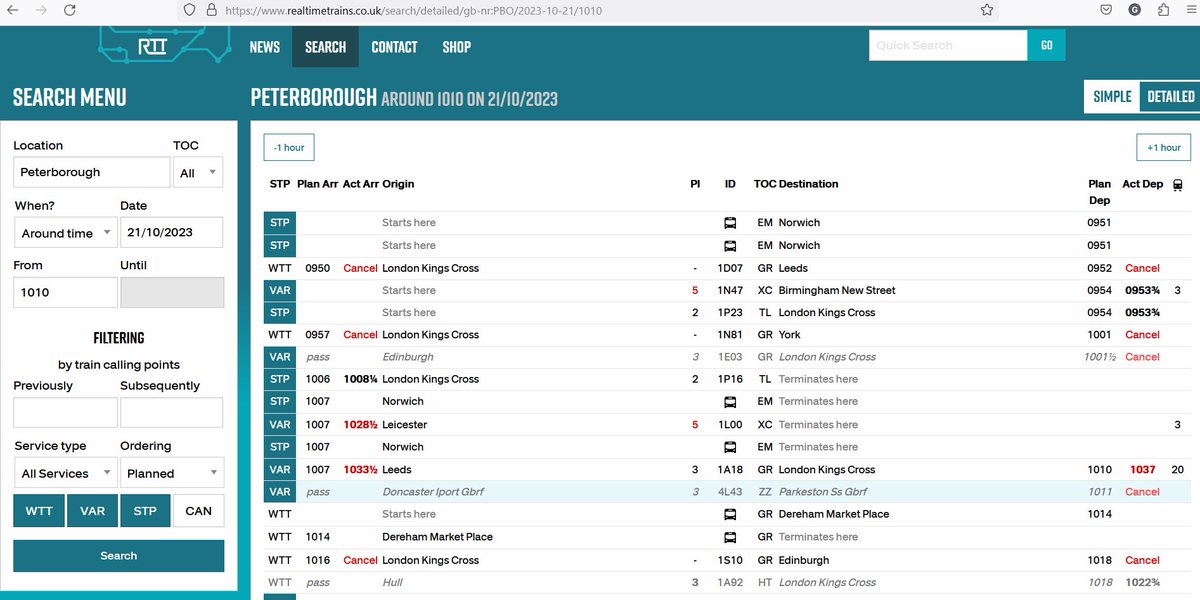Expand the Service type dropdown
This screenshot has width=1200, height=600.
tap(66, 473)
